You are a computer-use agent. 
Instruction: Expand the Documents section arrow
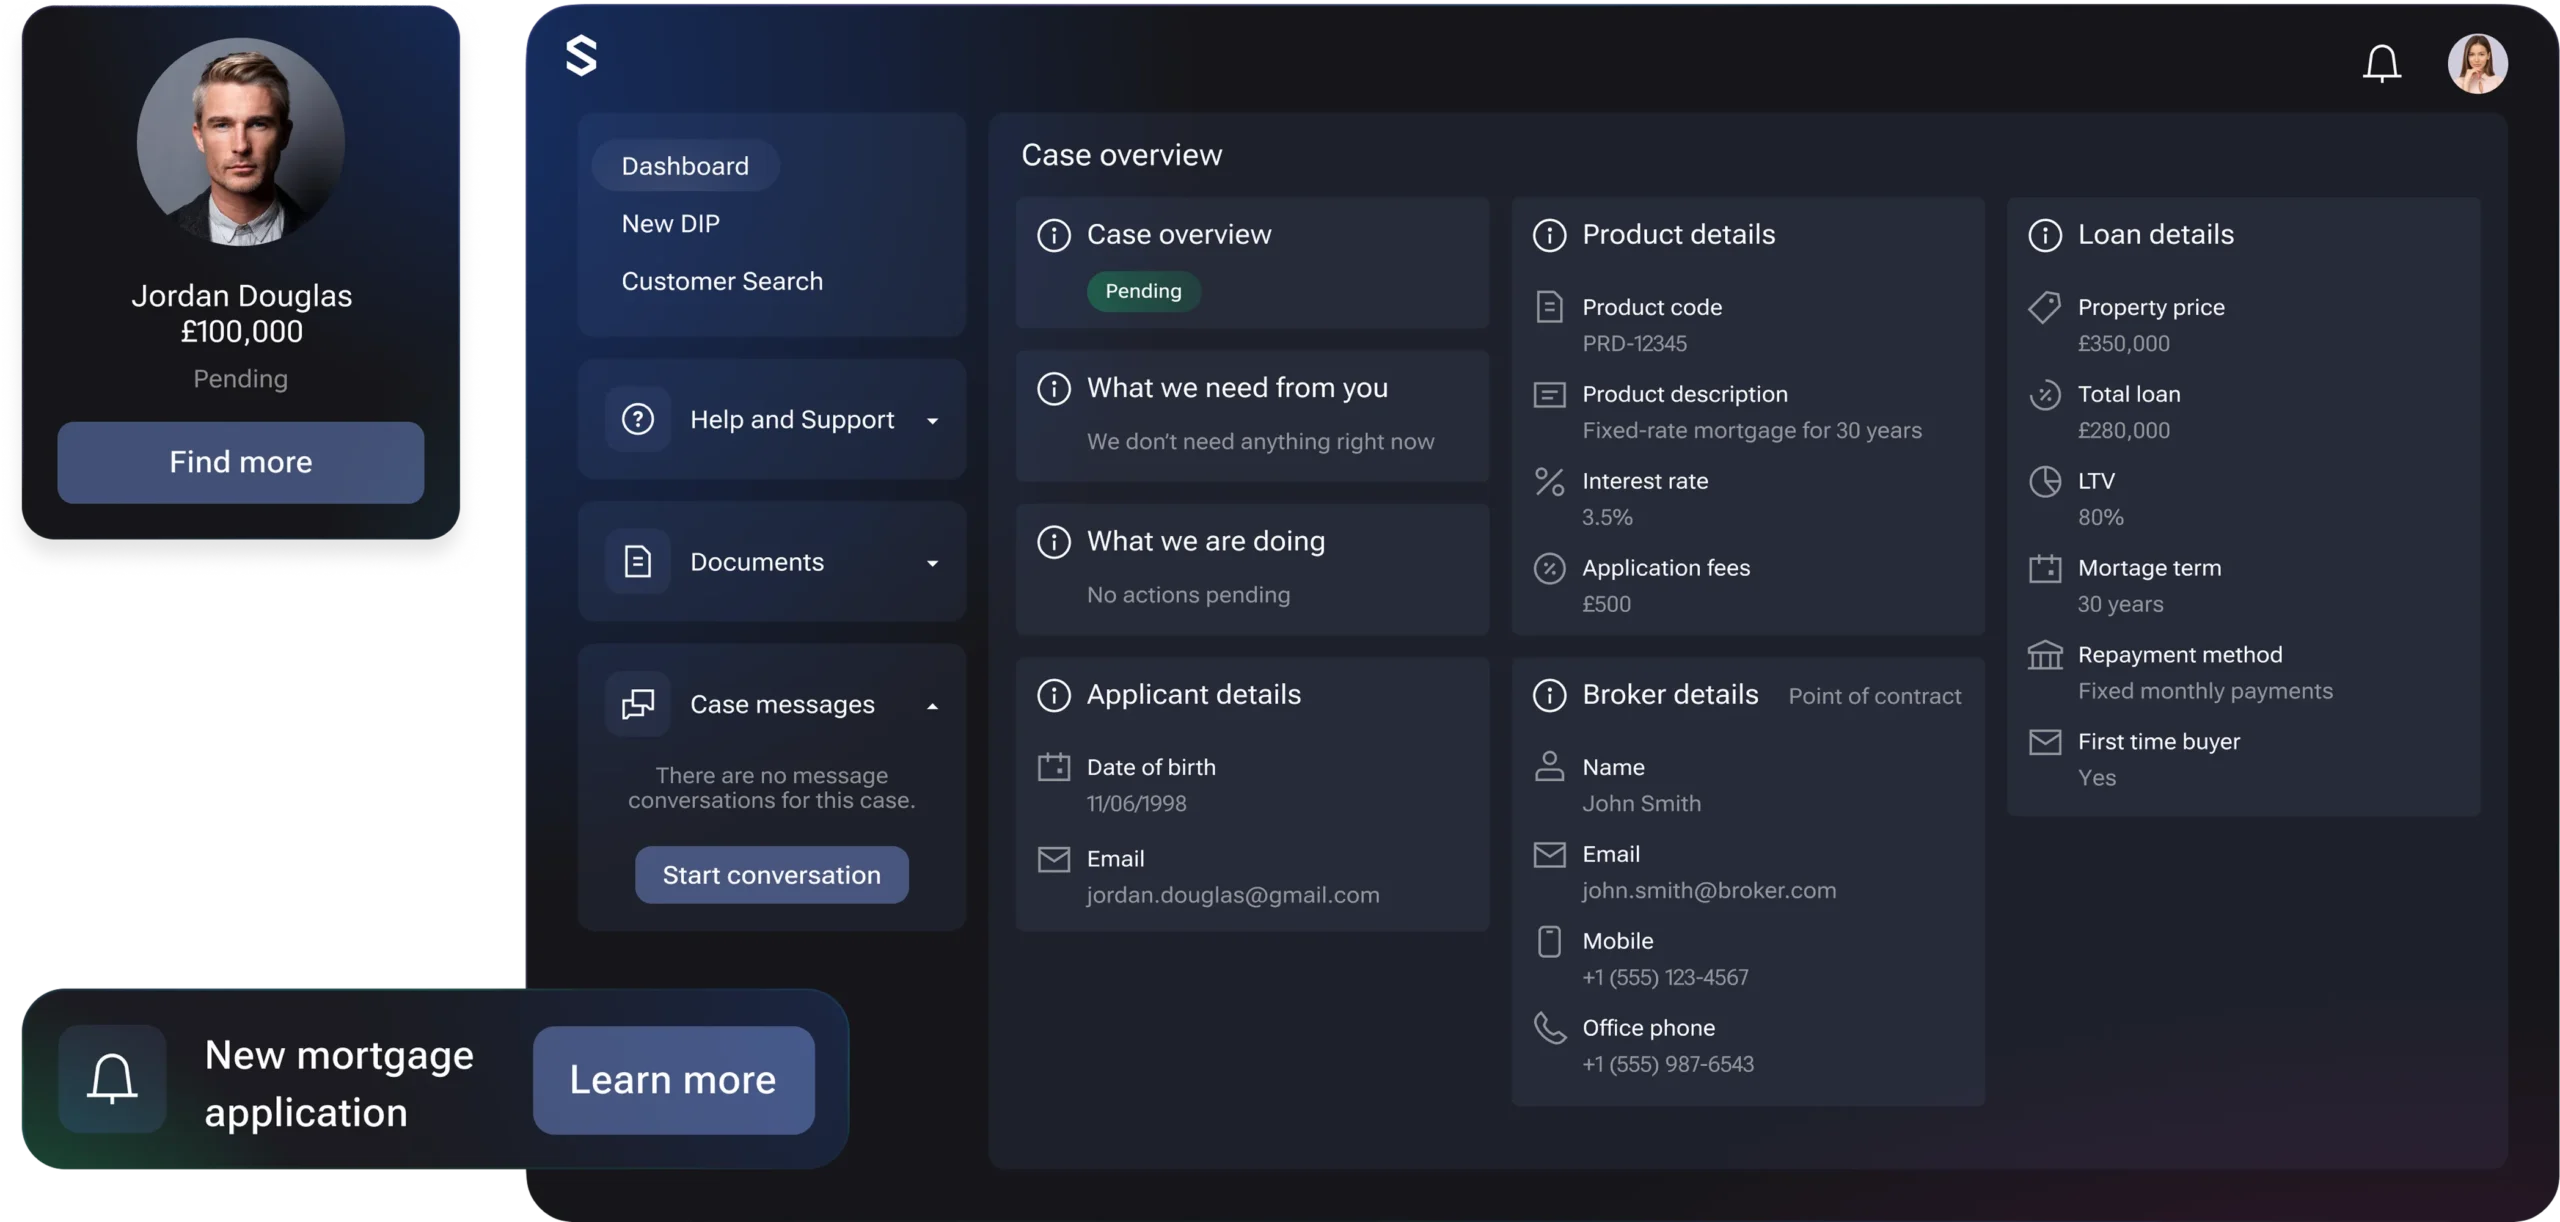tap(932, 564)
